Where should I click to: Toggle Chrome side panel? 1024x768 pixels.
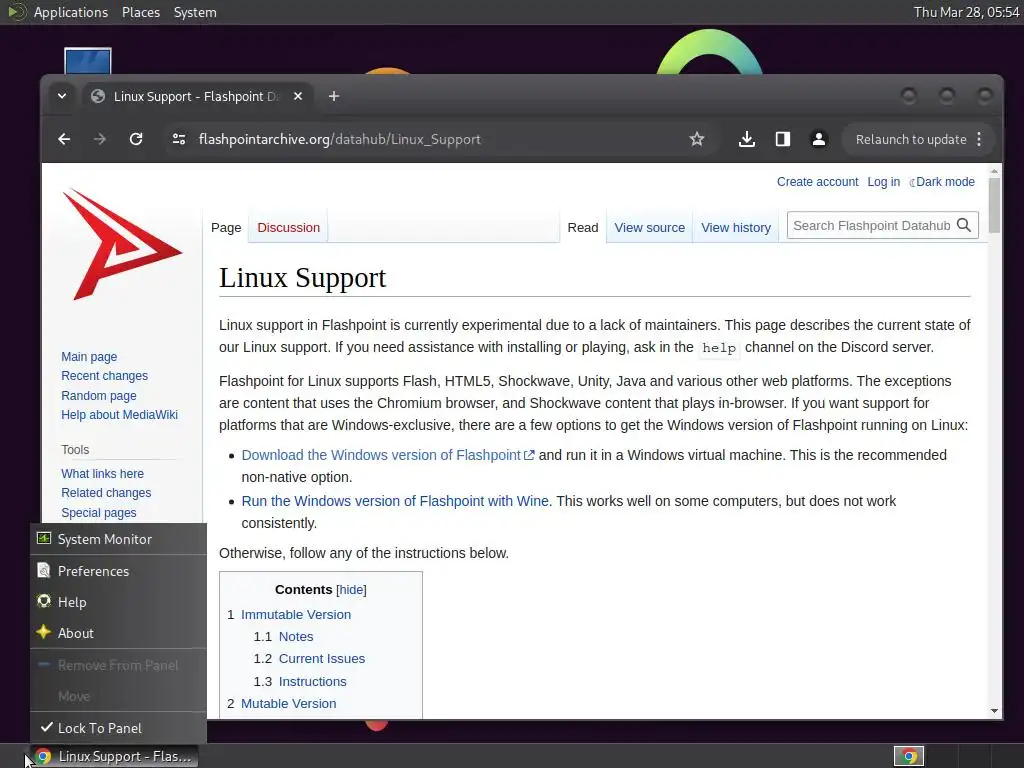pyautogui.click(x=782, y=139)
